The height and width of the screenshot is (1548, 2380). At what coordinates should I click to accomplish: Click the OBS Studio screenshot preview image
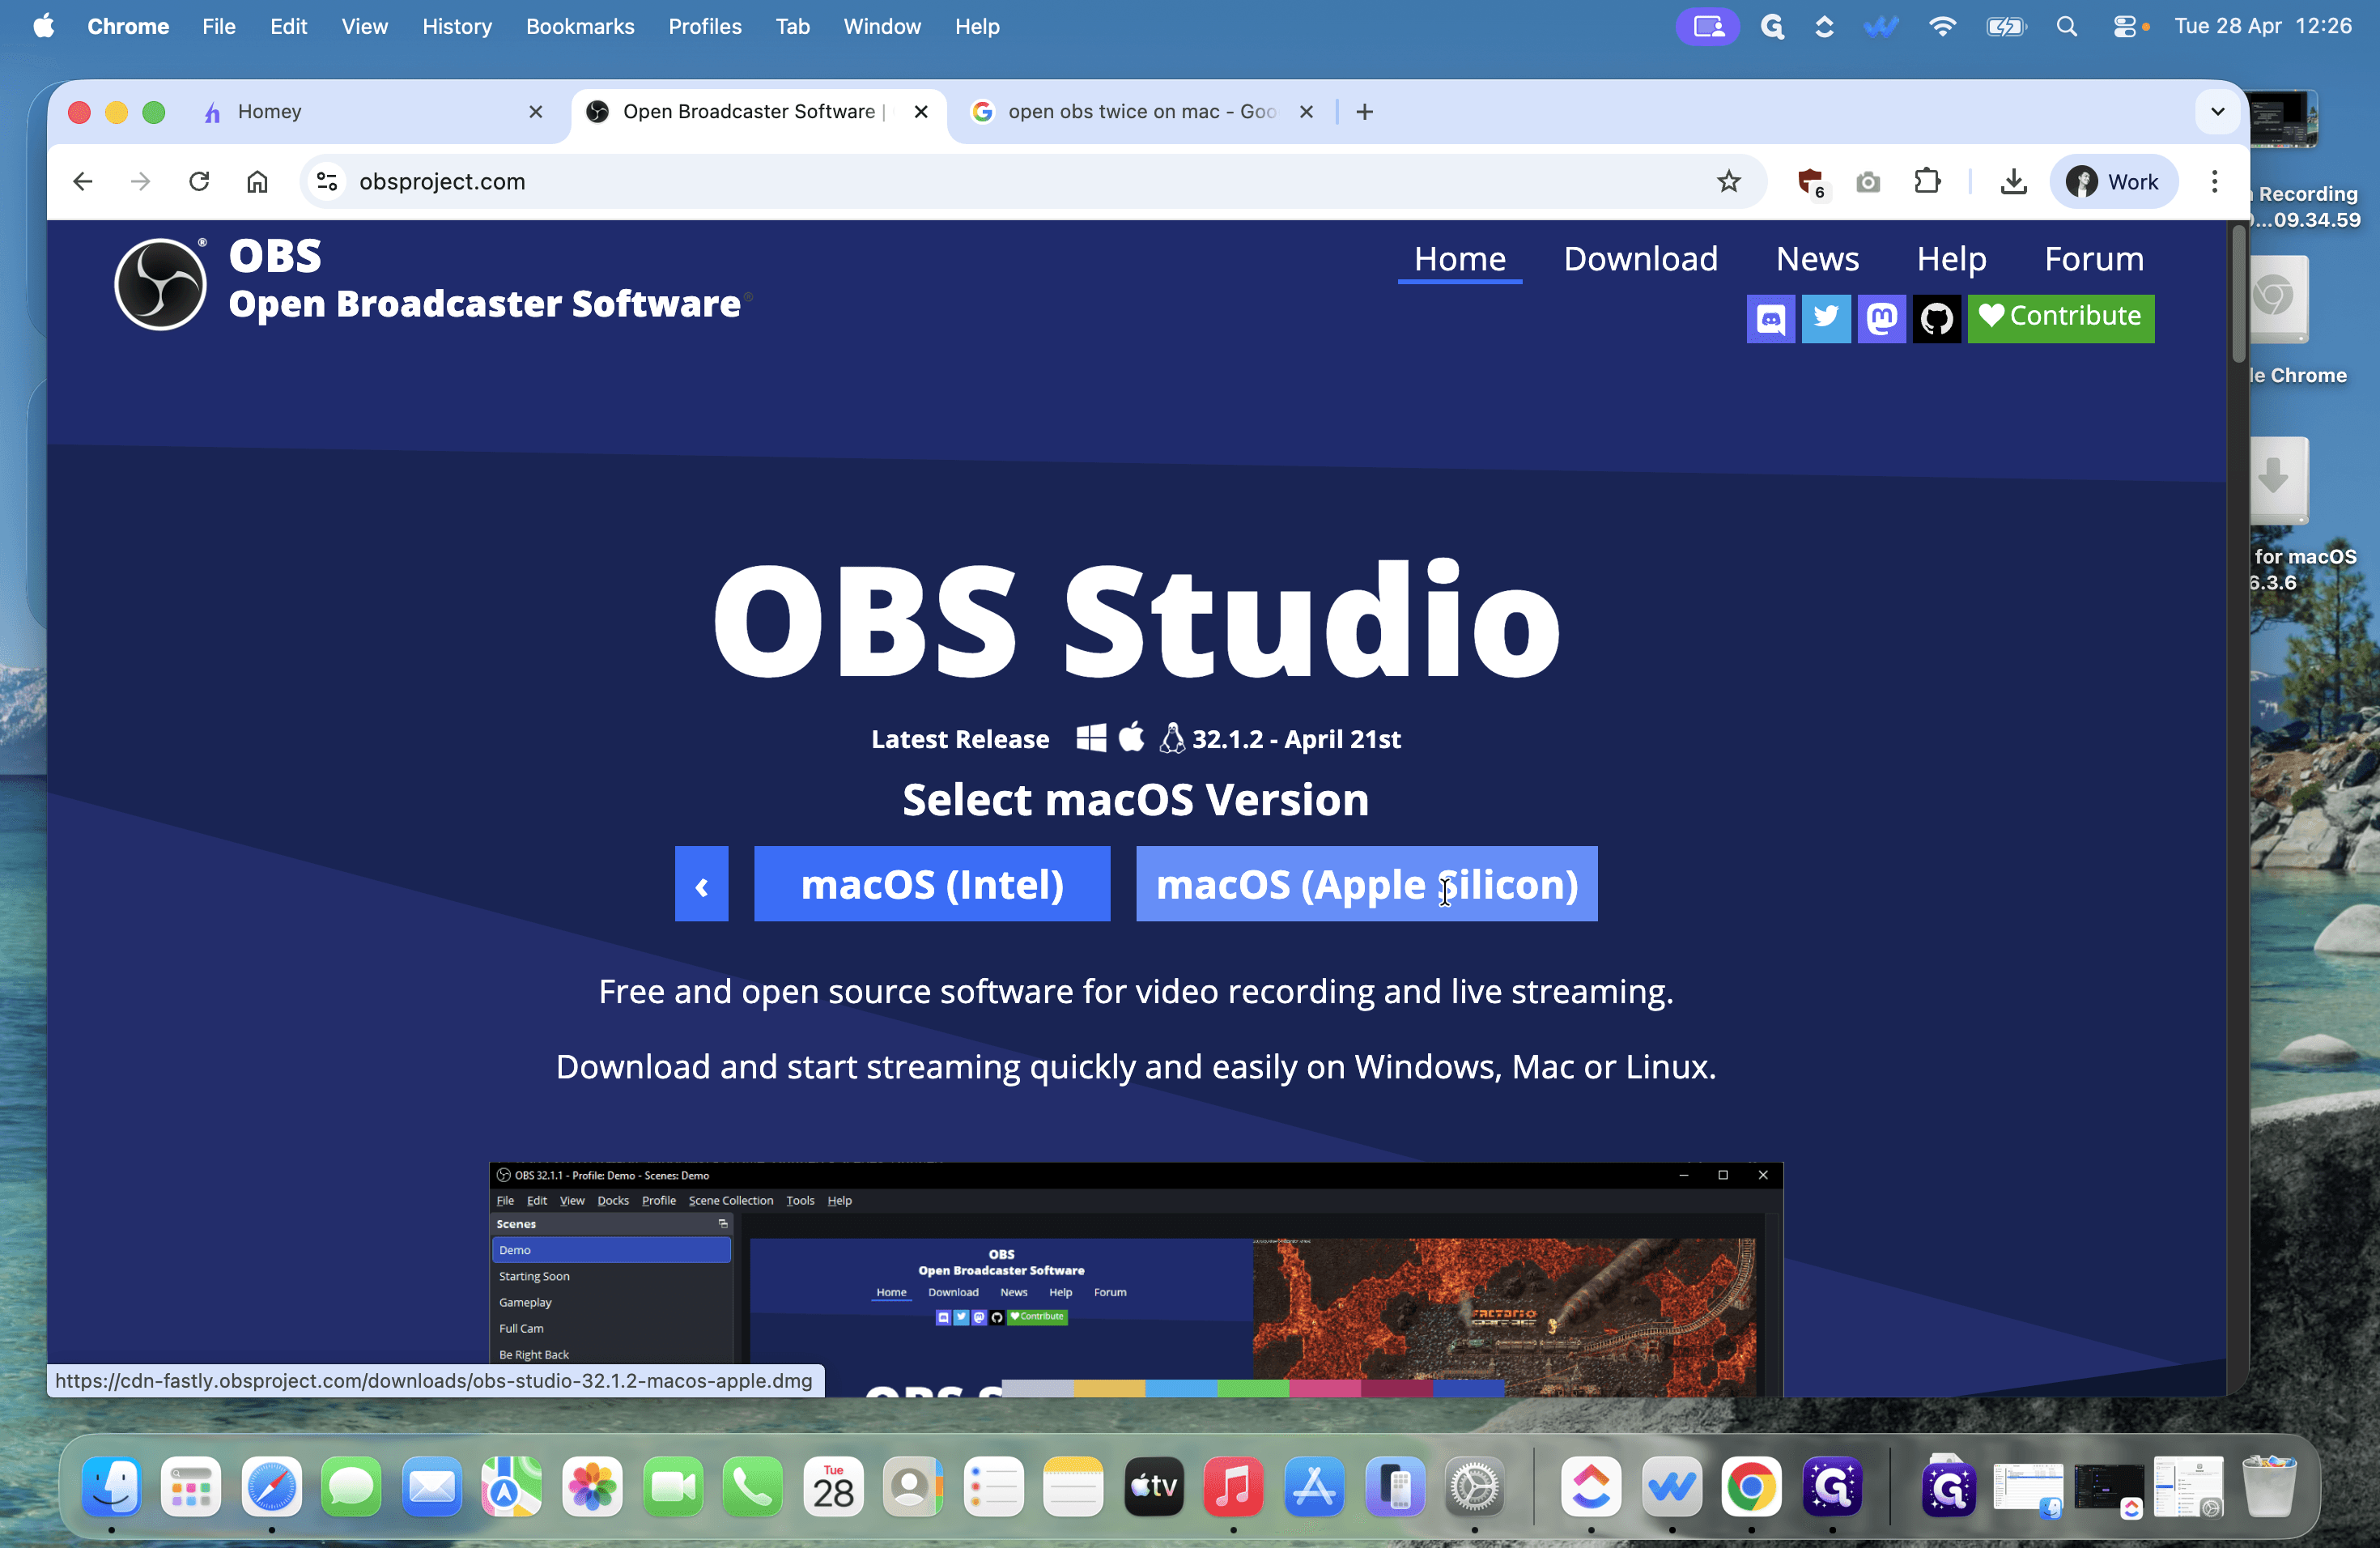(x=1135, y=1279)
